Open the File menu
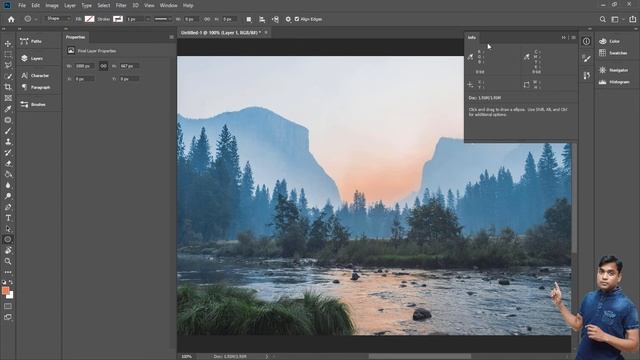This screenshot has height=360, width=640. (22, 6)
